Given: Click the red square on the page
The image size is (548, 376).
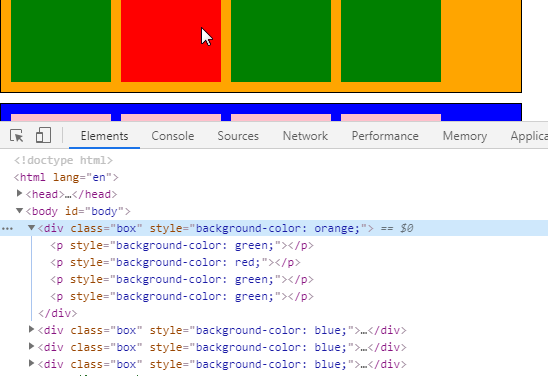Looking at the screenshot, I should pos(171,41).
